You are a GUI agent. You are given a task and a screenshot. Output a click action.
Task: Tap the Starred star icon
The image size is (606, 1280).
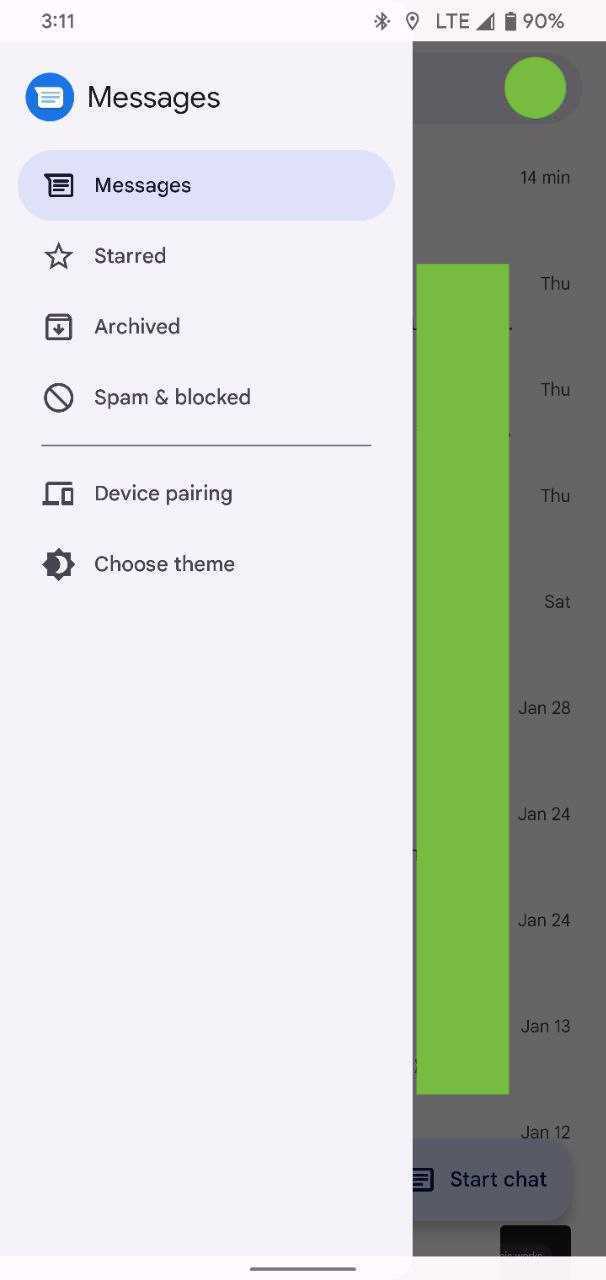click(x=59, y=256)
